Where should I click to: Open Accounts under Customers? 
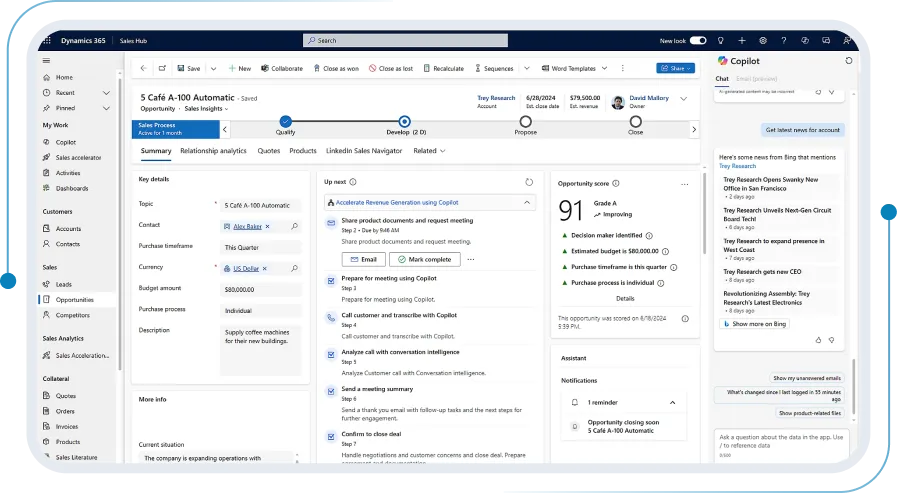click(x=68, y=228)
